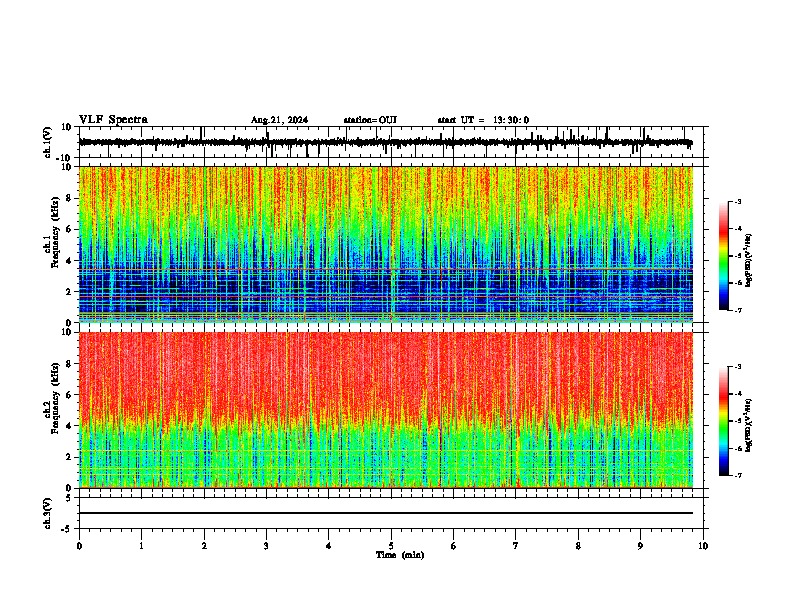Image resolution: width=792 pixels, height=612 pixels.
Task: Click the ch.1 colorbar log(PSD) unit label
Action: pos(749,261)
